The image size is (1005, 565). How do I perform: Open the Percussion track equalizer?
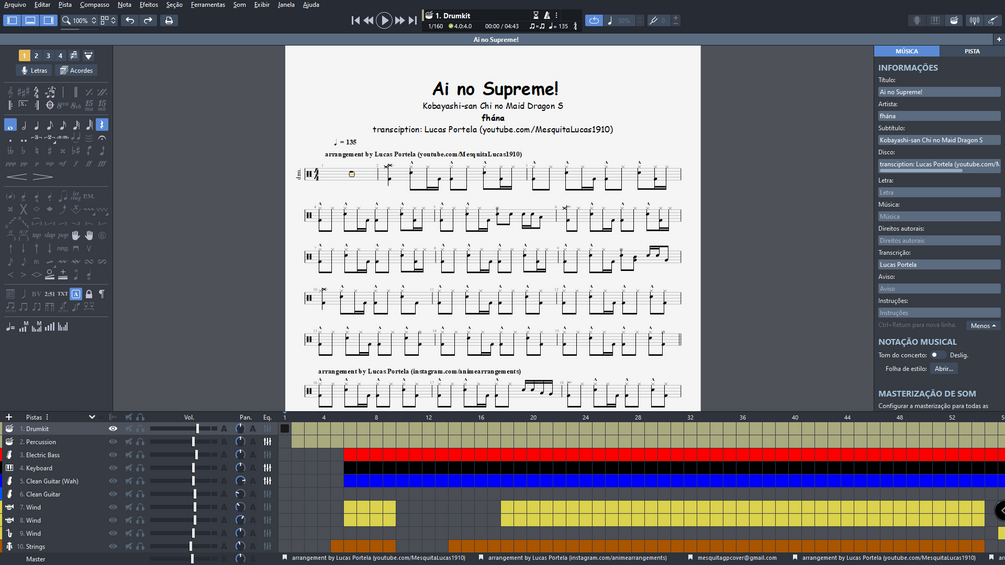267,442
